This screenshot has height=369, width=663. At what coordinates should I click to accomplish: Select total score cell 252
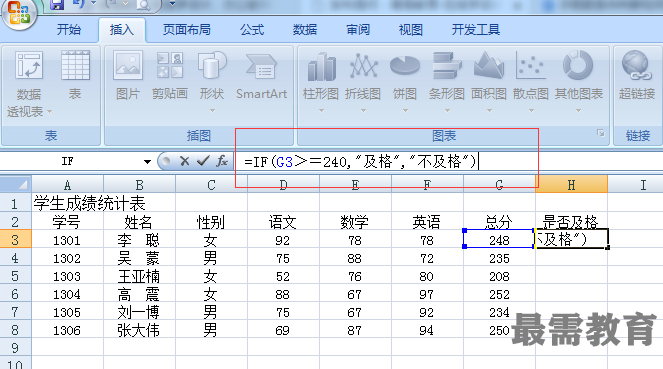point(499,294)
